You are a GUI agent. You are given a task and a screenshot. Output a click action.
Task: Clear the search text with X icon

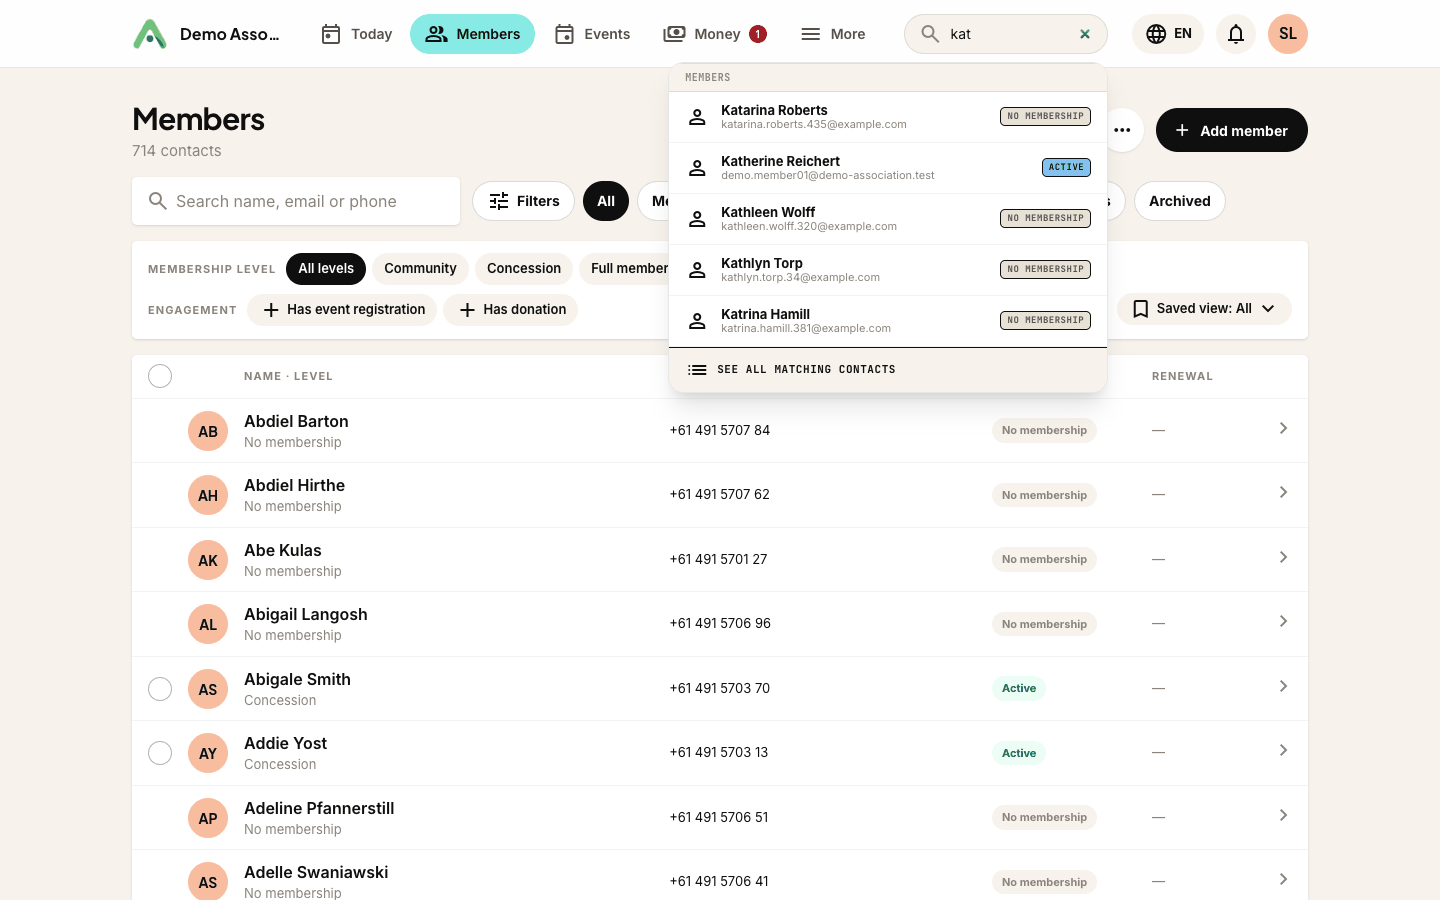[1085, 34]
